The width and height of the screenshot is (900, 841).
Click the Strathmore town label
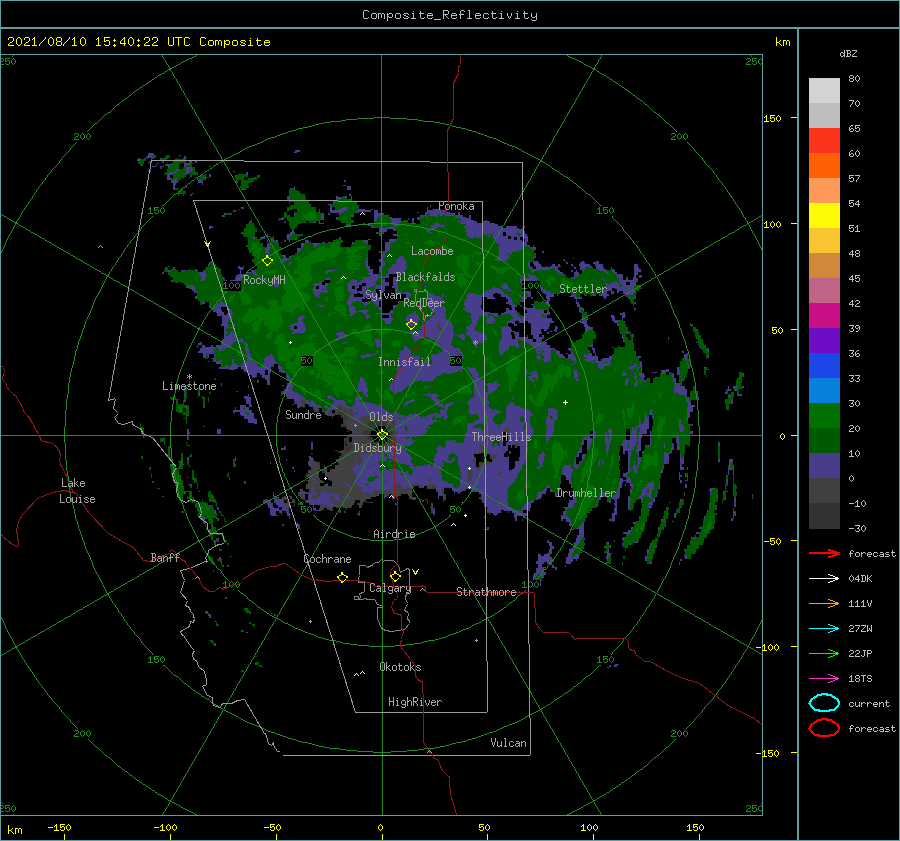coord(486,592)
